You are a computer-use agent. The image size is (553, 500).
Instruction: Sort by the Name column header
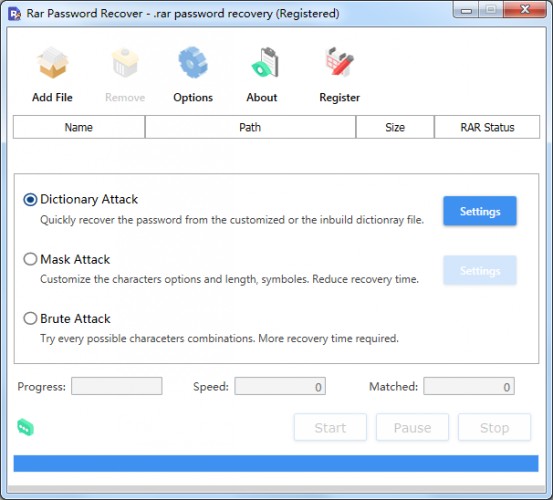click(x=79, y=127)
